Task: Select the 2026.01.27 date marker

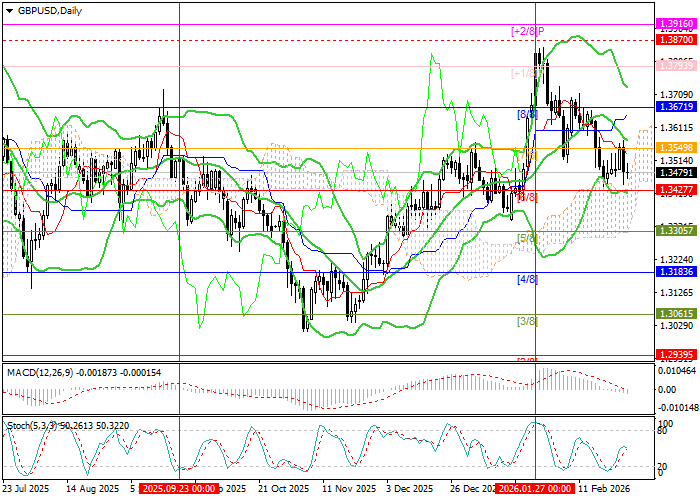Action: click(535, 489)
